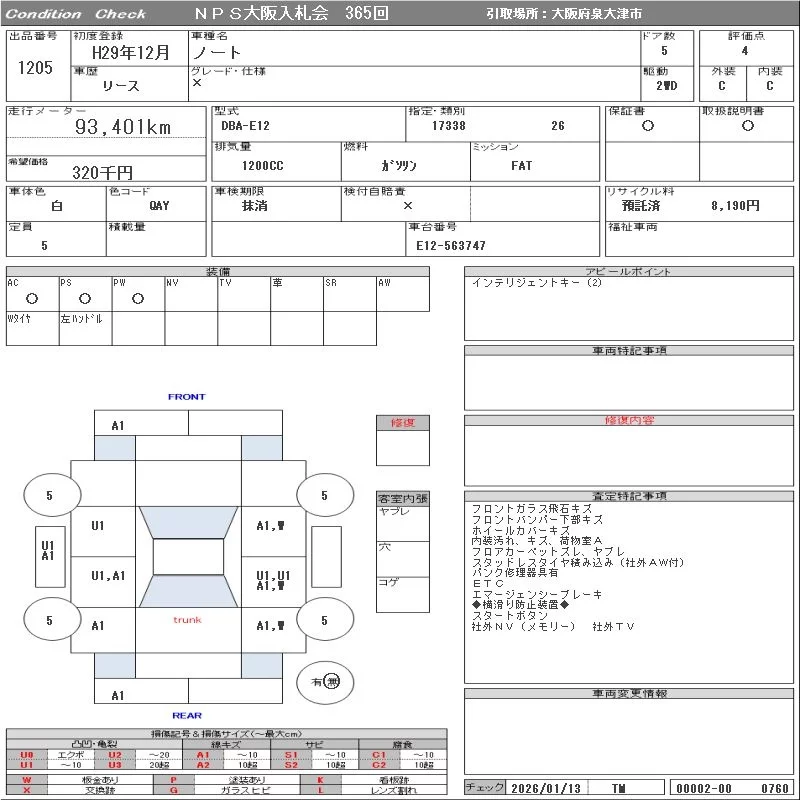800x800 pixels.
Task: Click the circled 無 spare tire mark
Action: tap(333, 681)
